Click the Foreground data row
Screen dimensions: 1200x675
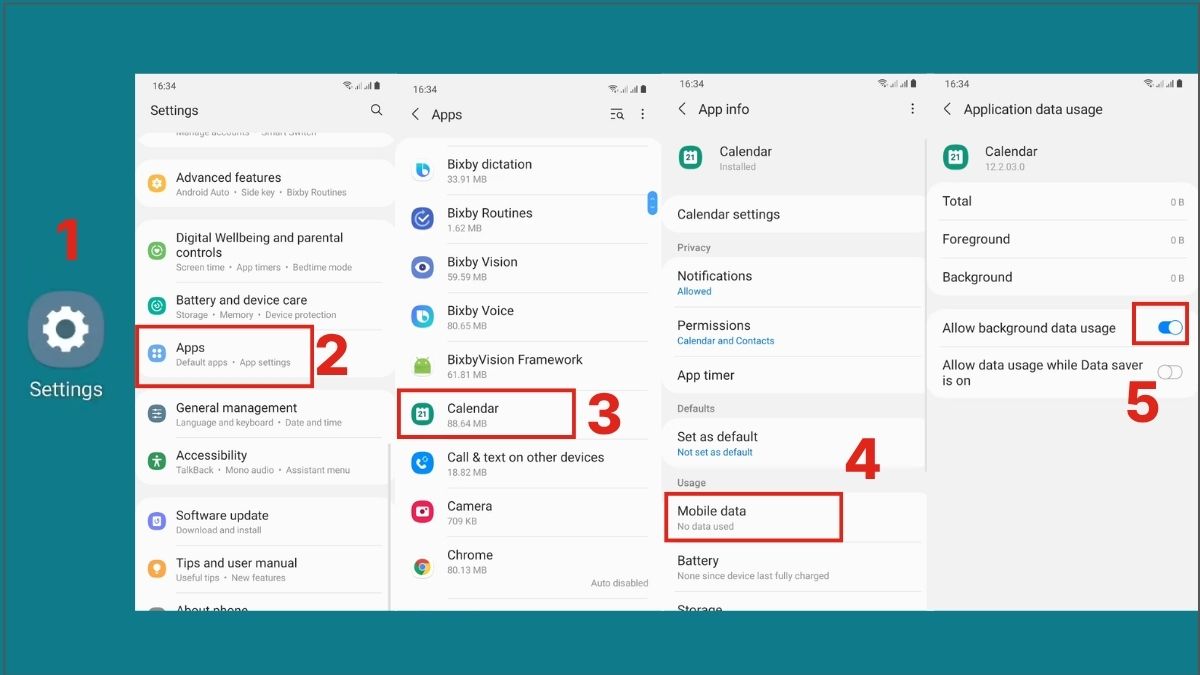coord(1063,239)
